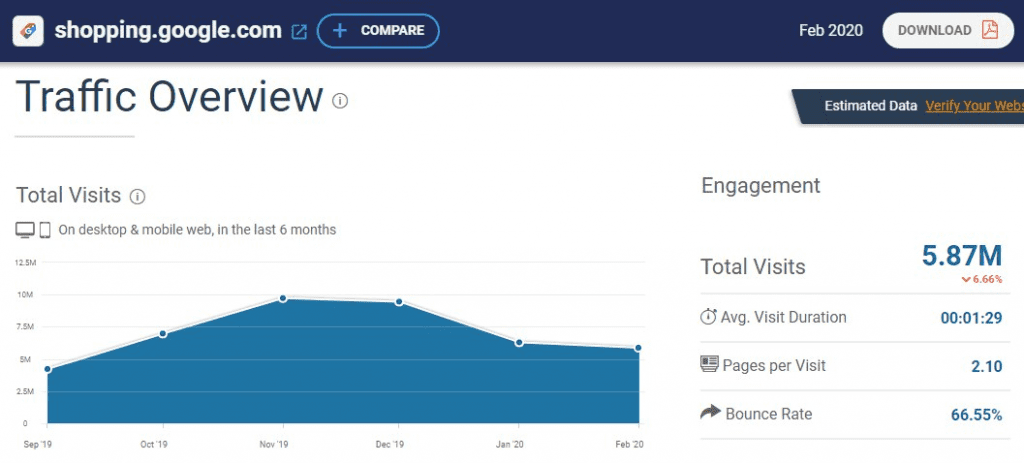Select the Sep '19 data point on chart
This screenshot has width=1024, height=463.
(x=48, y=370)
